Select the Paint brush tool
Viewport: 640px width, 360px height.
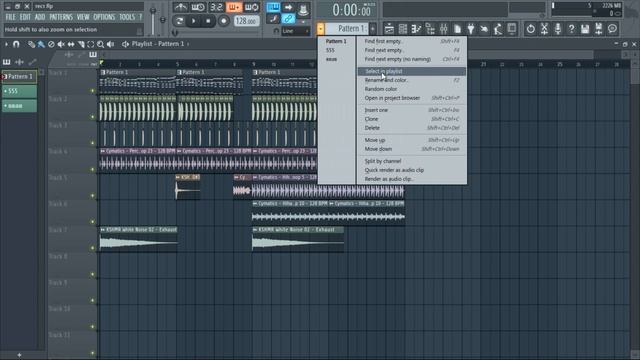(x=41, y=44)
